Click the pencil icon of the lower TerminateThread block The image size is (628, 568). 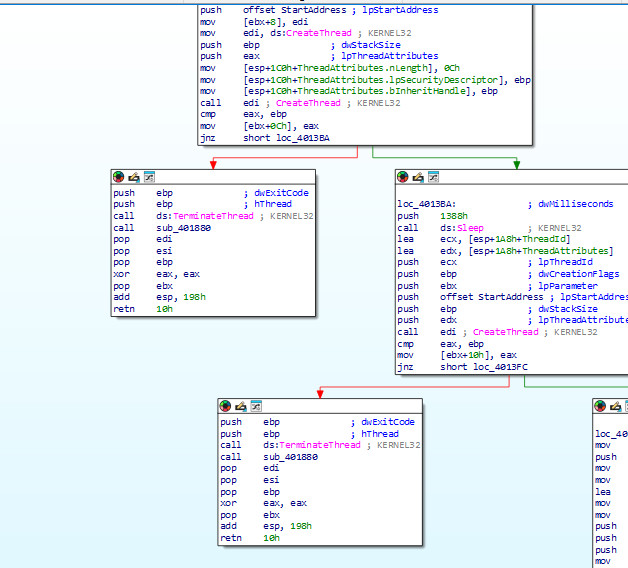[241, 406]
